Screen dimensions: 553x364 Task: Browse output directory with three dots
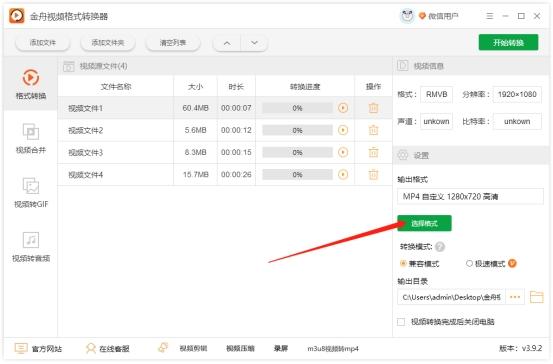[515, 297]
